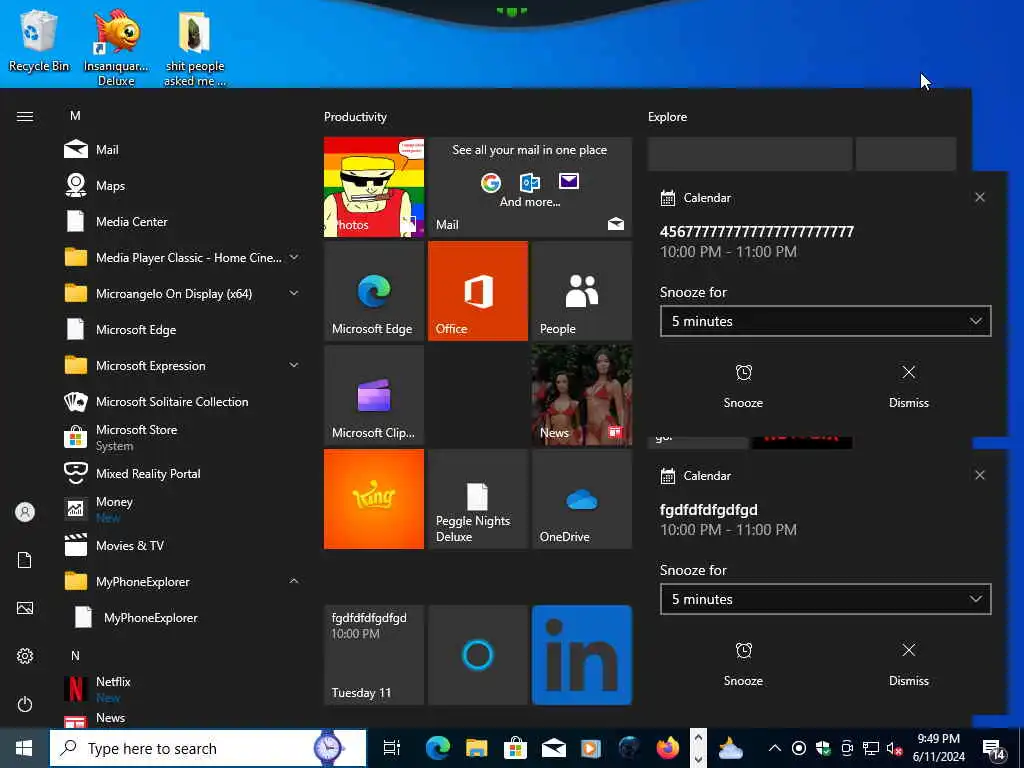
Task: Open File Explorer from taskbar
Action: (477, 748)
